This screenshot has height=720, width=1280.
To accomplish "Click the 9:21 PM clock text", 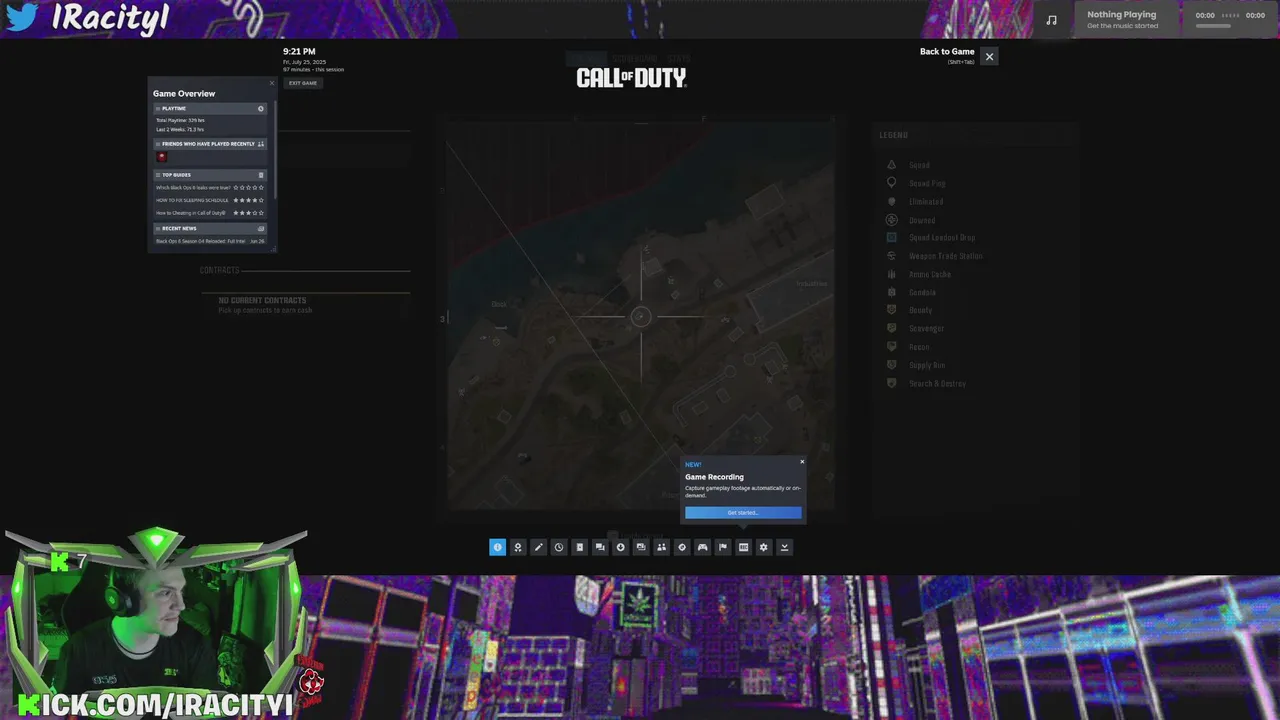I will pos(299,51).
